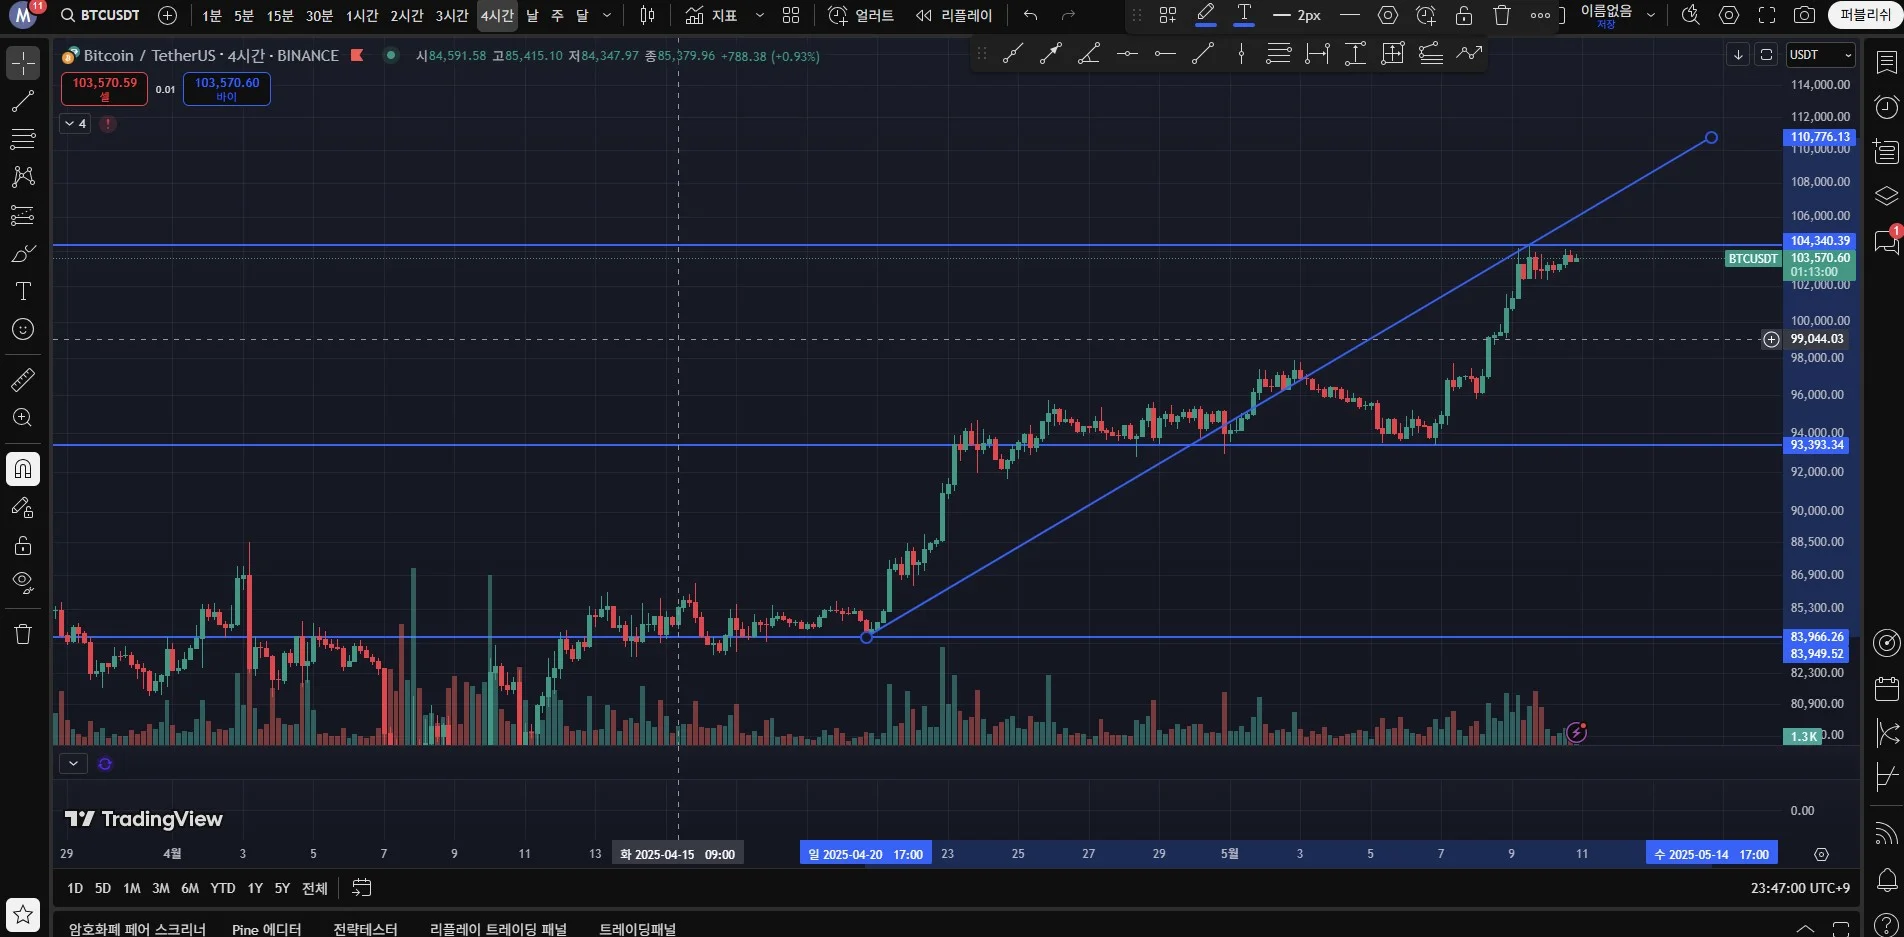Open the 얼러트 alert button

coord(861,15)
